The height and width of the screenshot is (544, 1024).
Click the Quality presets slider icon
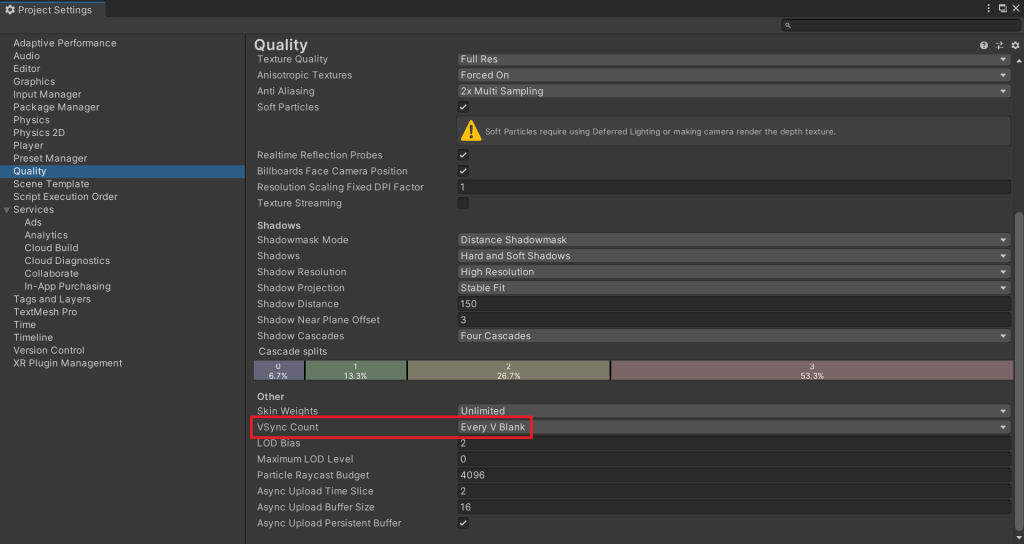[999, 46]
